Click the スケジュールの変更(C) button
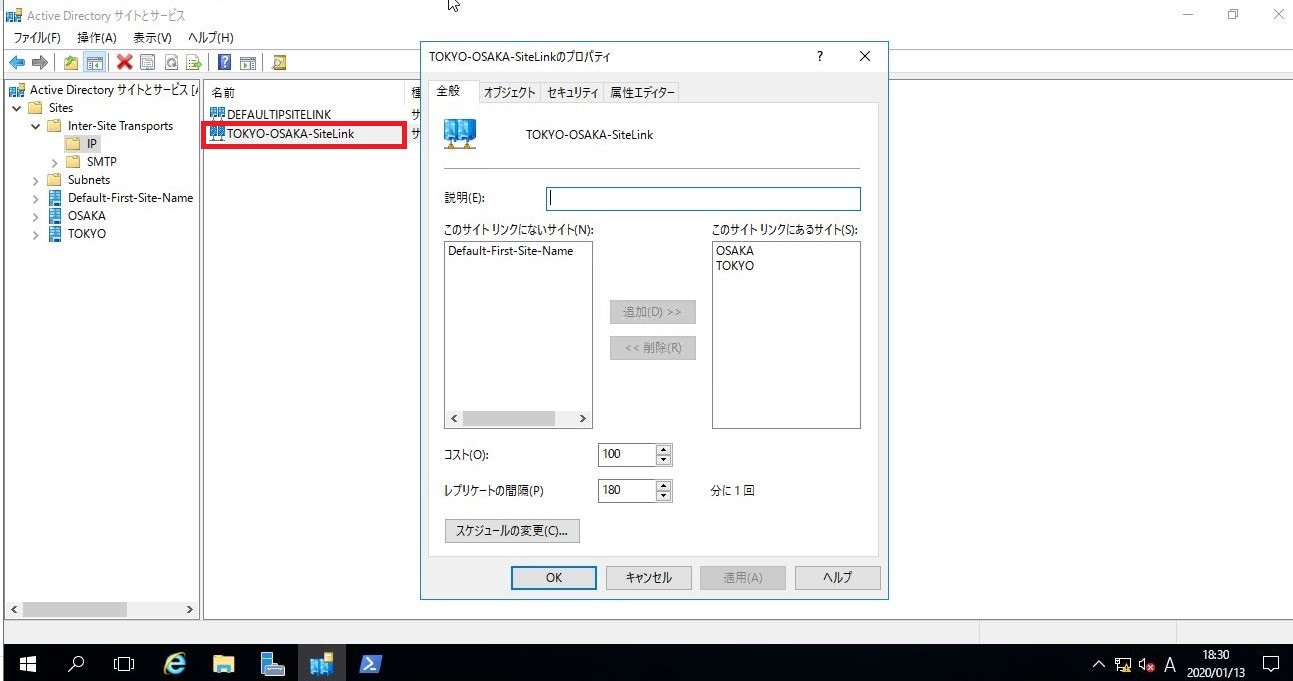This screenshot has width=1293, height=681. point(512,530)
